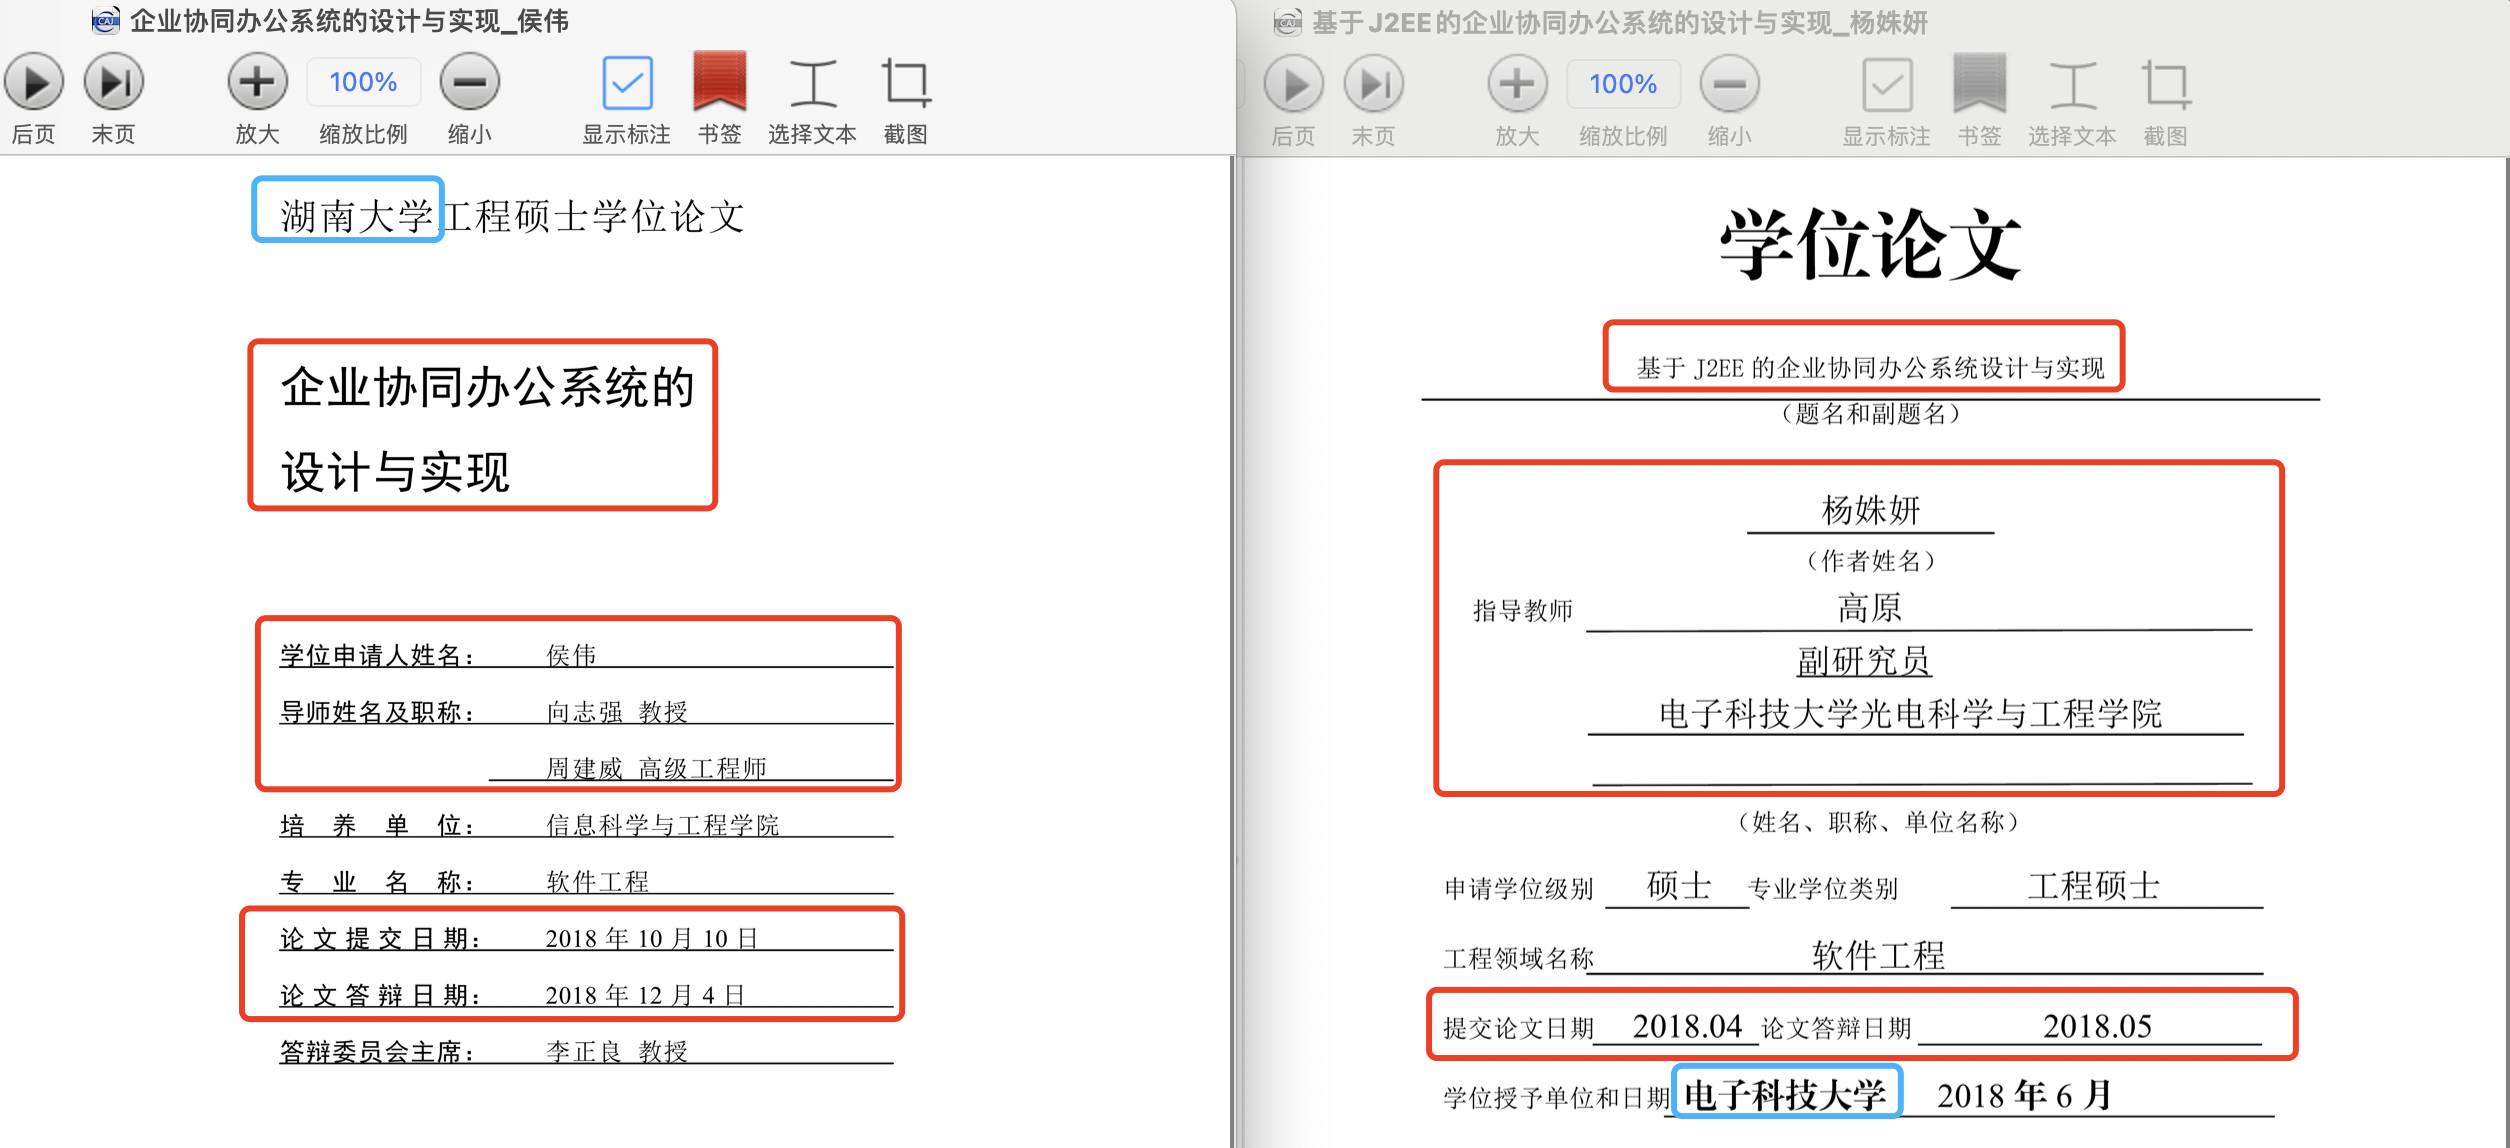Click the 后页 play icon in right window
Viewport: 2510px width, 1148px height.
click(1294, 85)
